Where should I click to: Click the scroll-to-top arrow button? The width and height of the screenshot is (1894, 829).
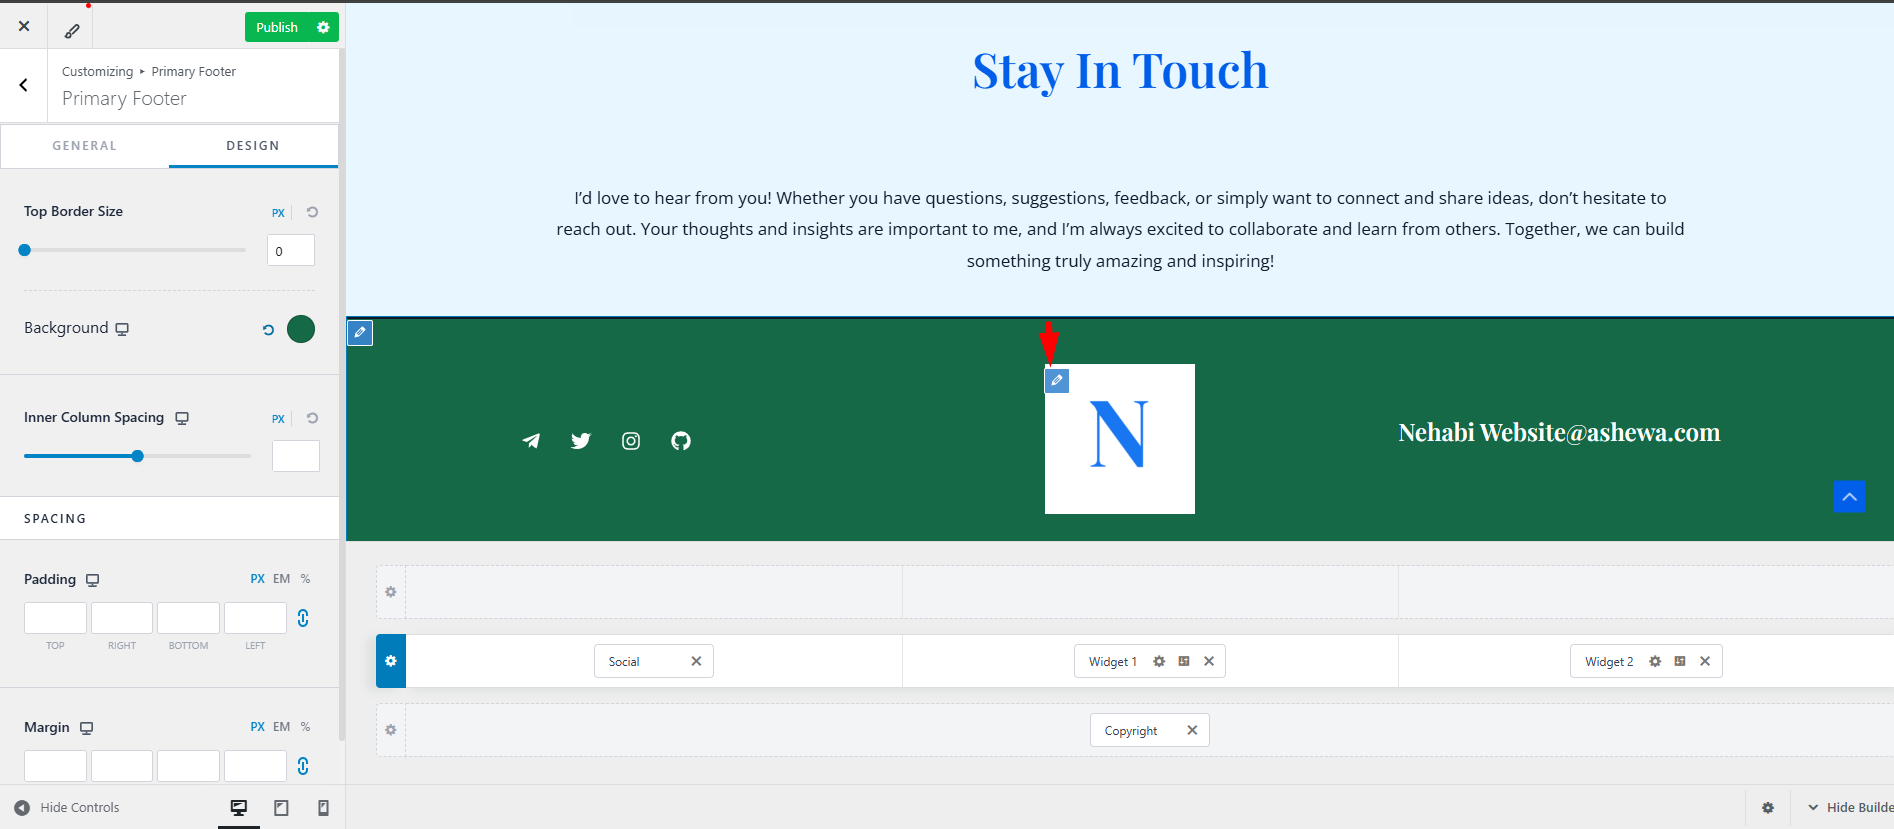click(1849, 496)
